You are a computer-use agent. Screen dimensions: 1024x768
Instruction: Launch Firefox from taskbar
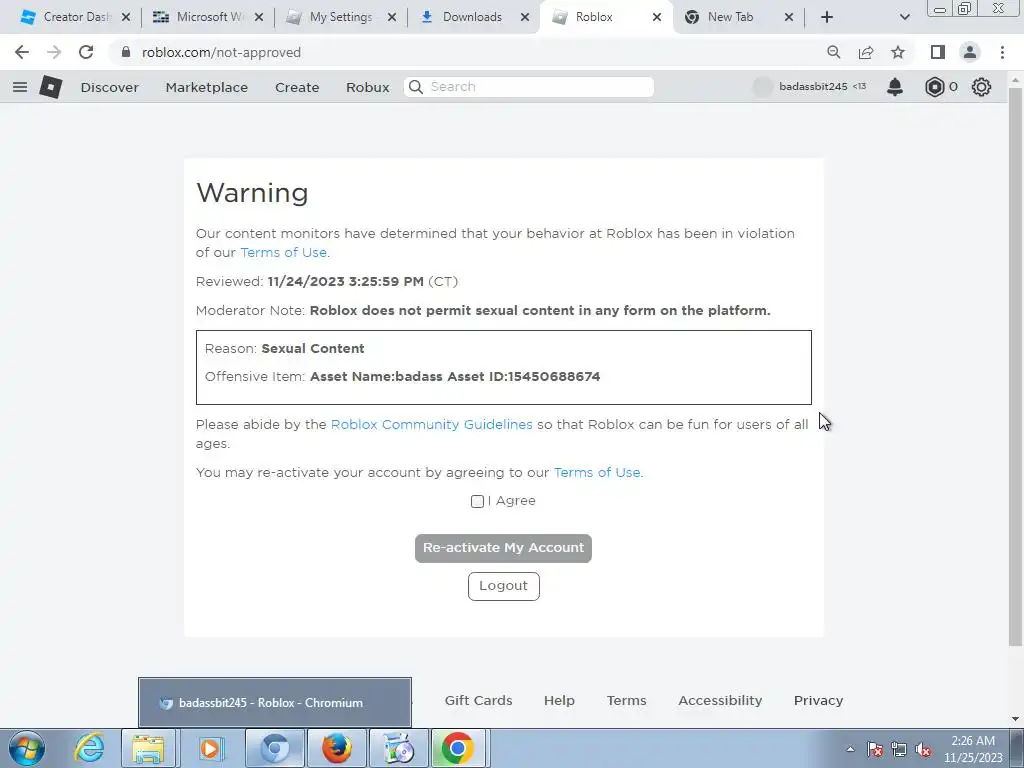click(x=337, y=748)
